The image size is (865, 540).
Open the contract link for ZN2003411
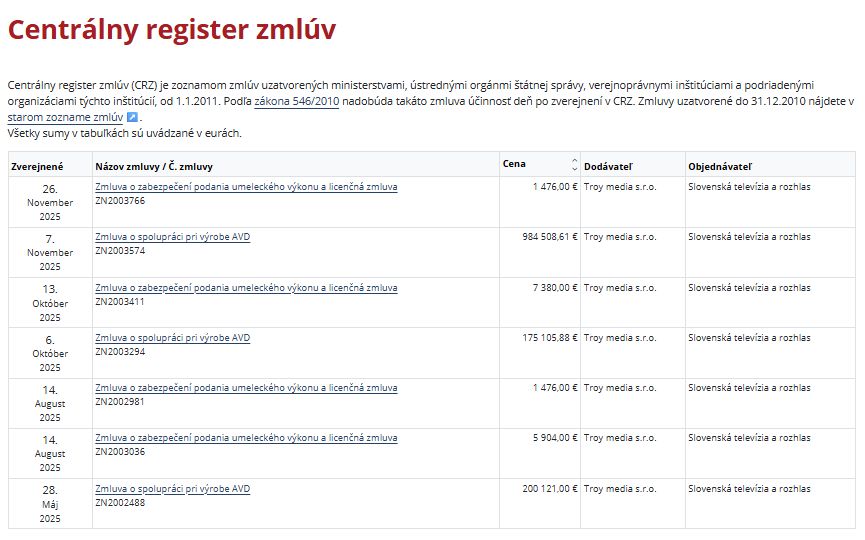(246, 288)
